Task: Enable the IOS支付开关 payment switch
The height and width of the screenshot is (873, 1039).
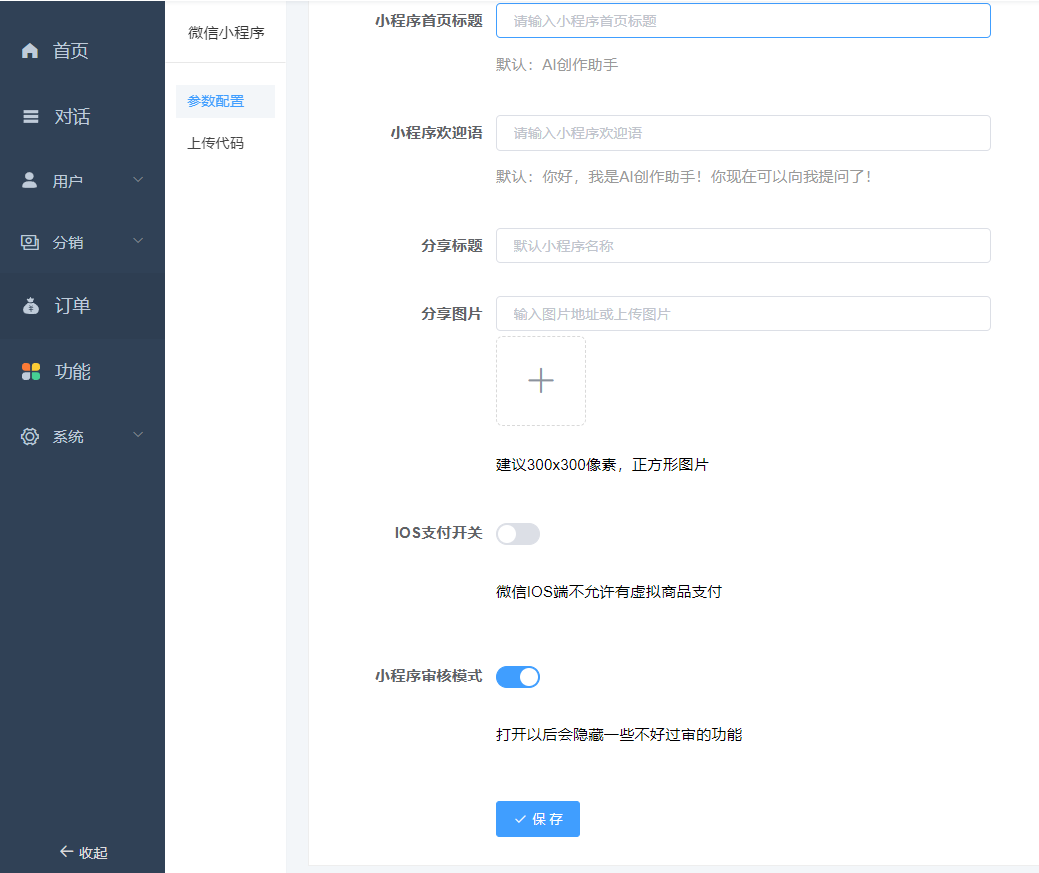Action: click(518, 533)
